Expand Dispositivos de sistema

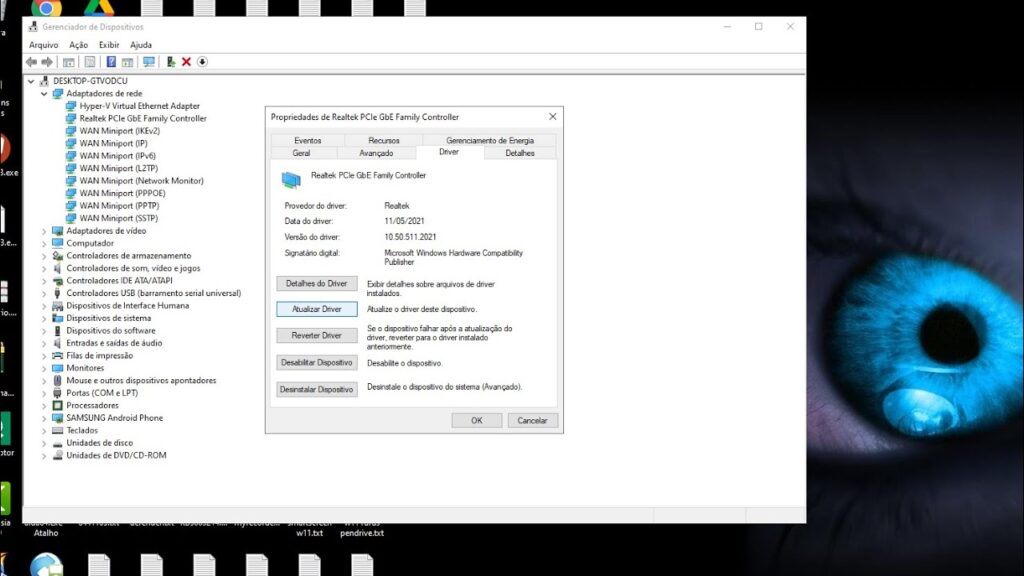coord(44,318)
